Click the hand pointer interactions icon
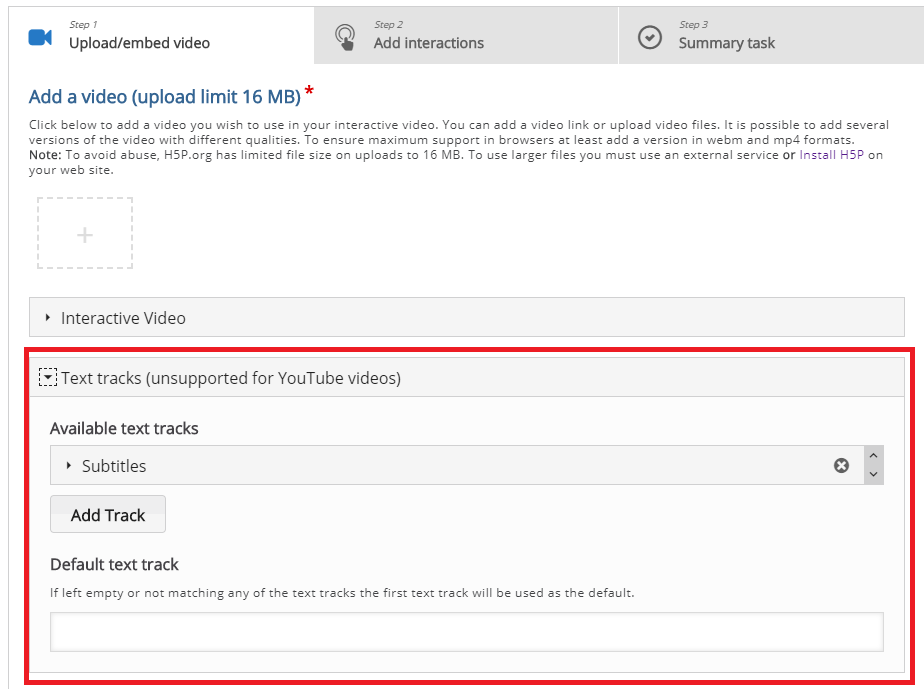924x689 pixels. (x=345, y=37)
